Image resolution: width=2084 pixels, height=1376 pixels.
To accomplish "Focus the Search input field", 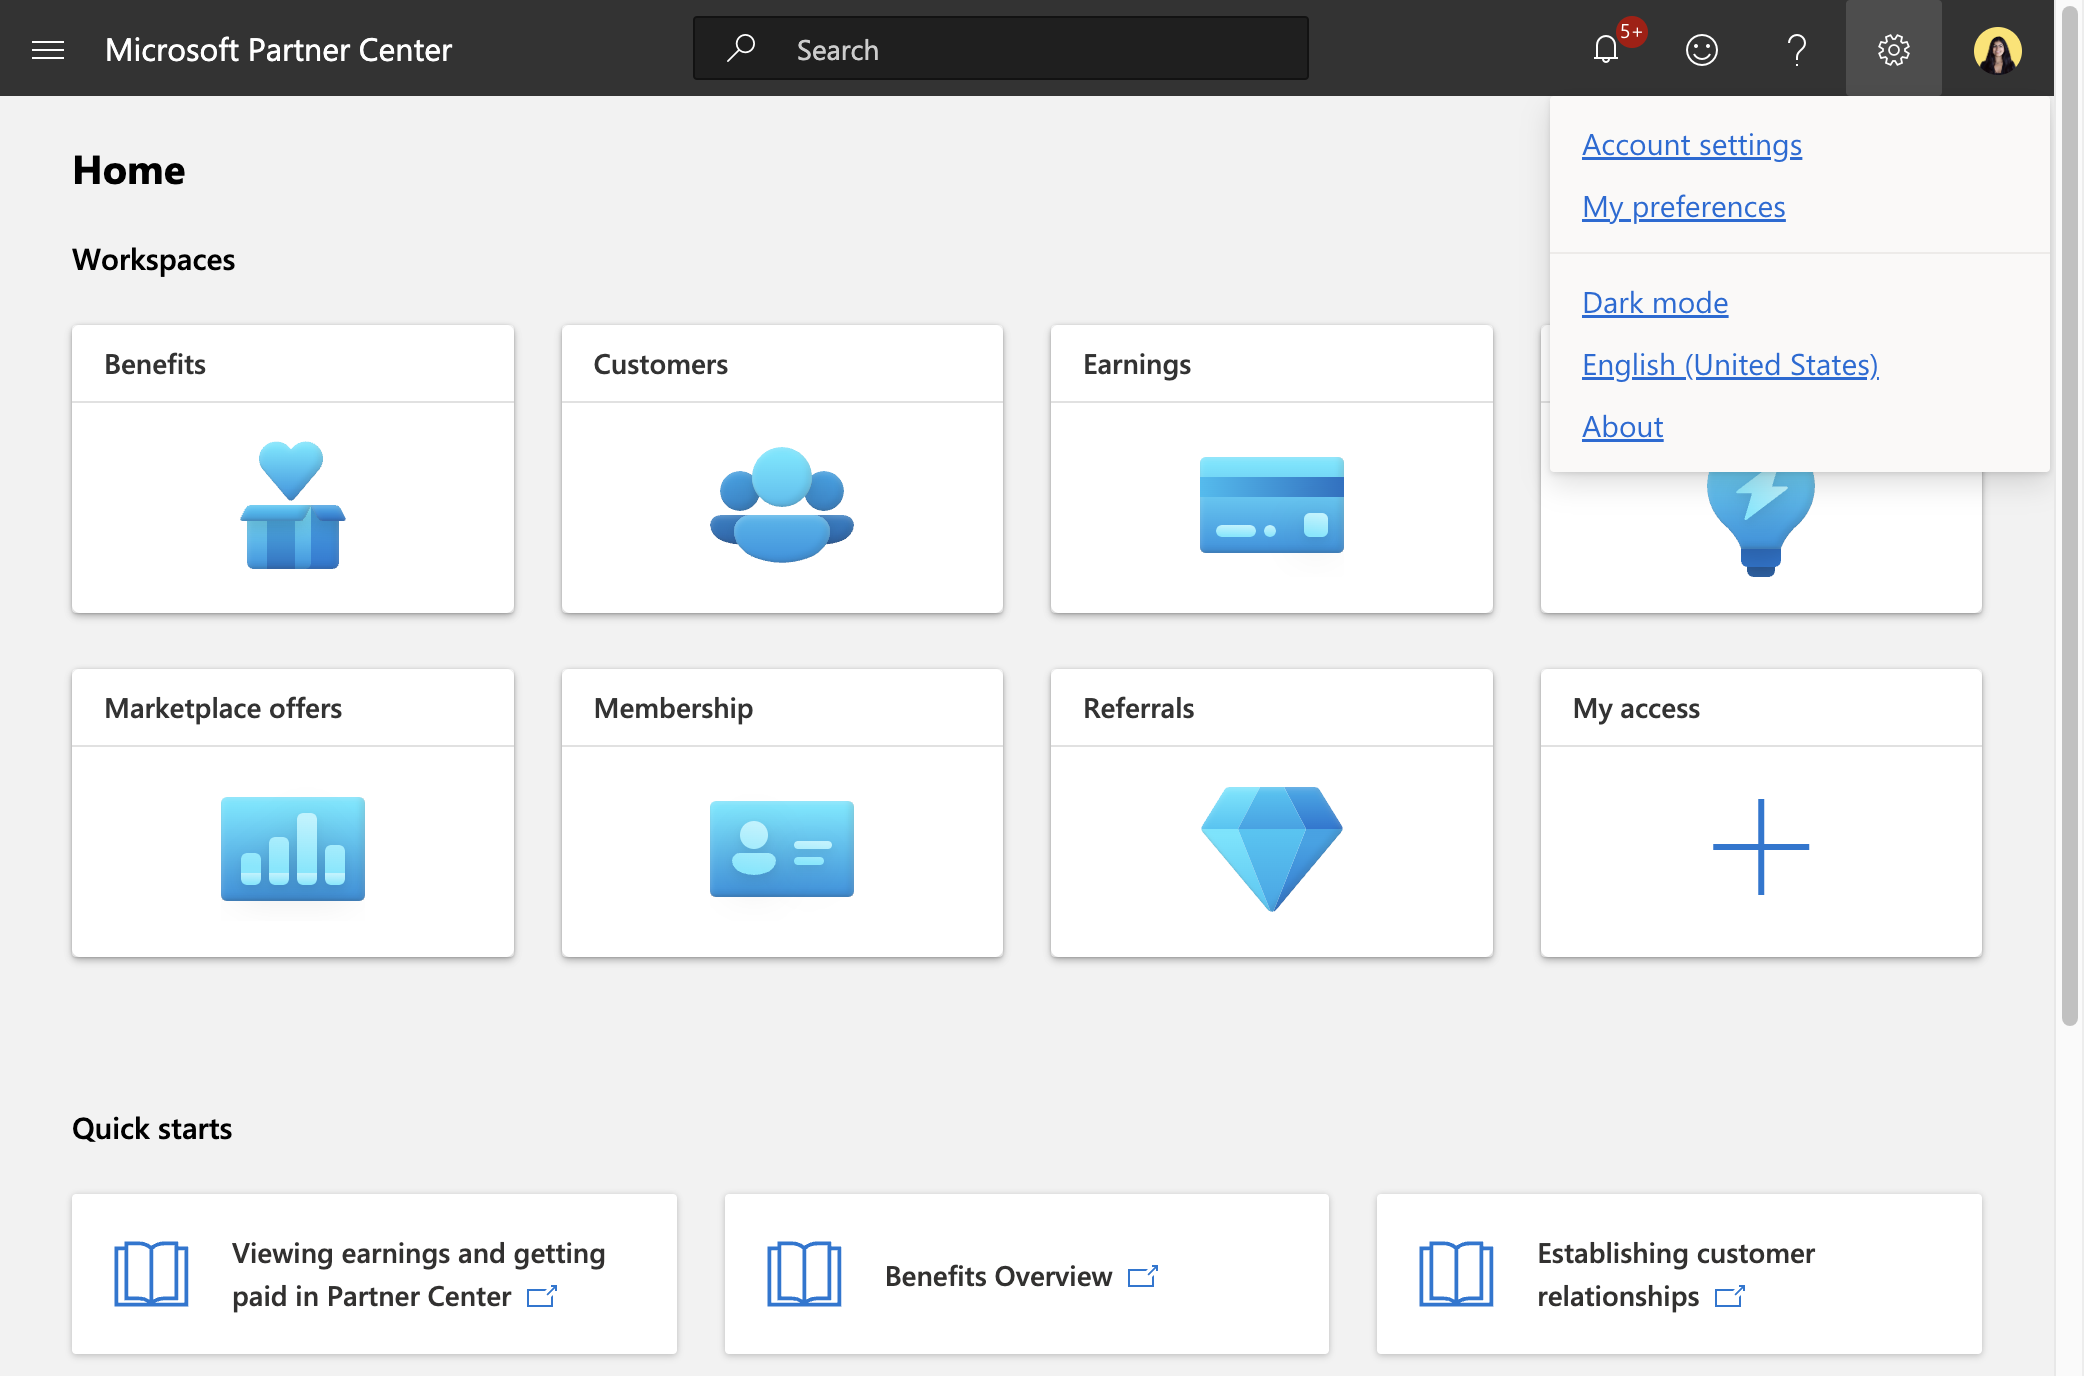I will (1001, 48).
